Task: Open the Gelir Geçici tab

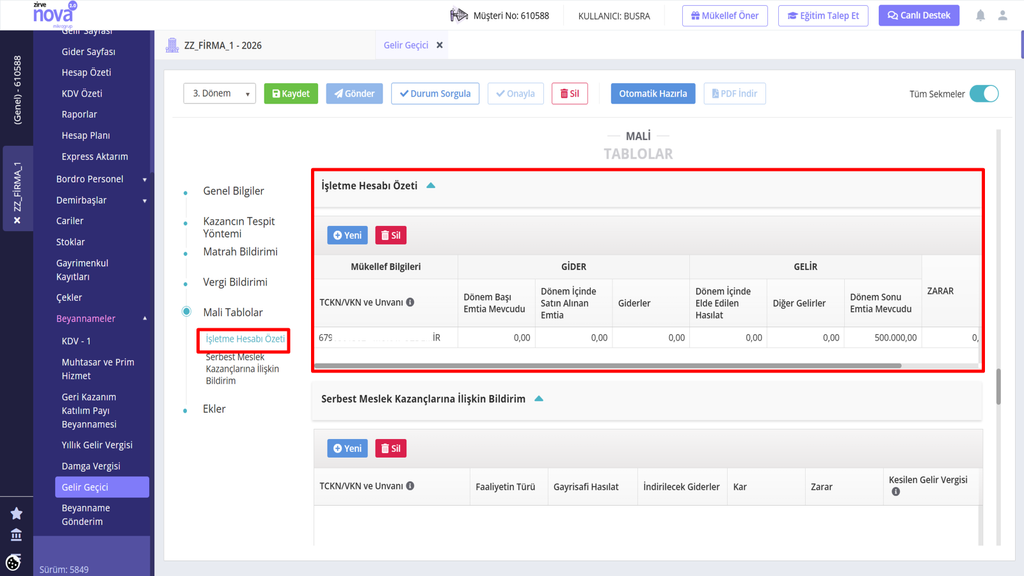Action: [x=406, y=45]
